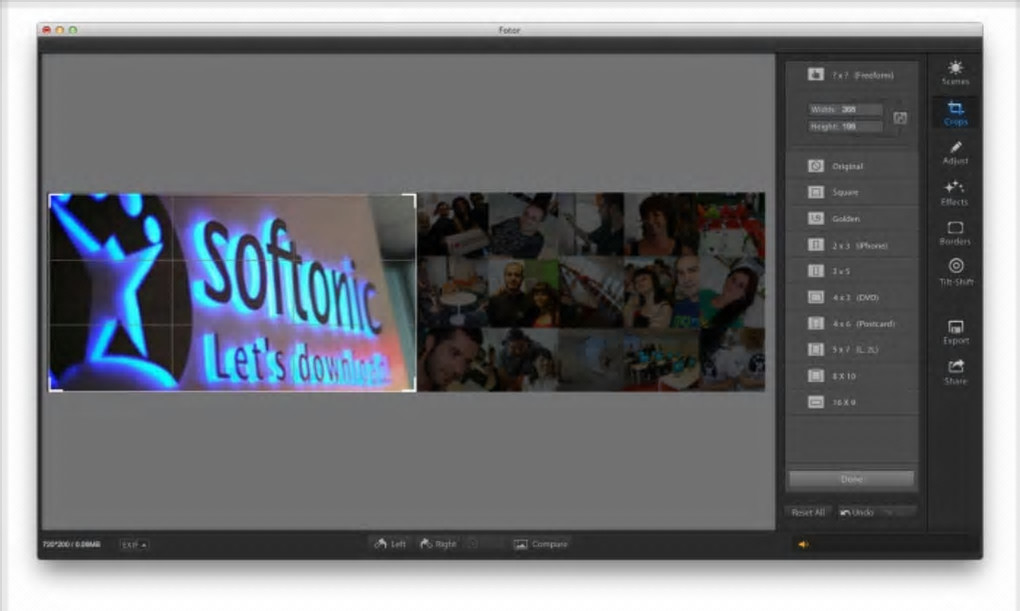Screen dimensions: 1020x611
Task: Toggle the aspect ratio lock icon
Action: 900,118
